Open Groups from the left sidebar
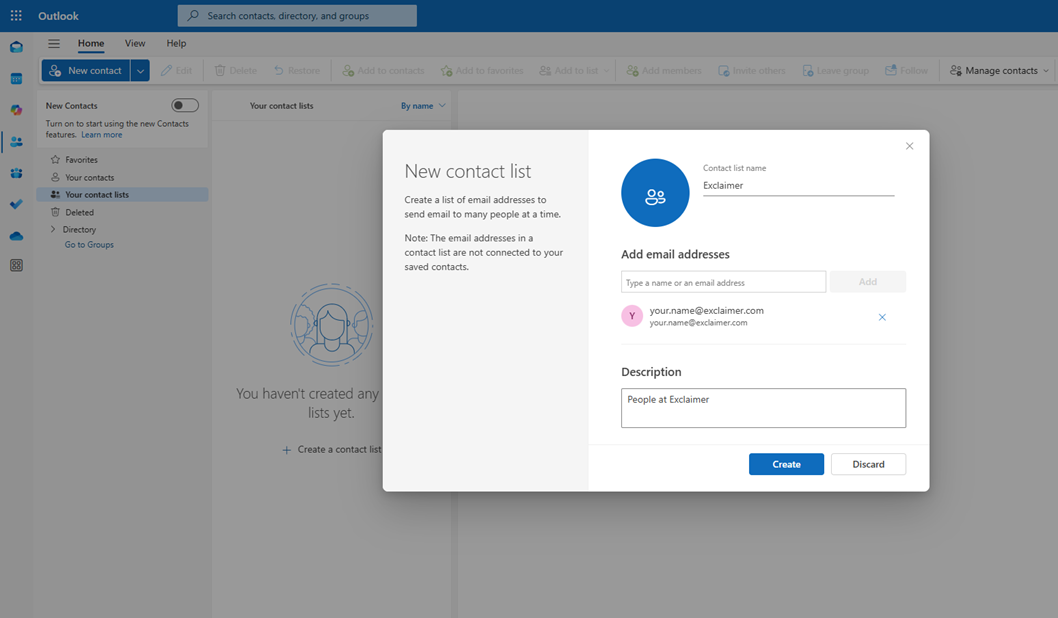1058x618 pixels. (x=15, y=173)
